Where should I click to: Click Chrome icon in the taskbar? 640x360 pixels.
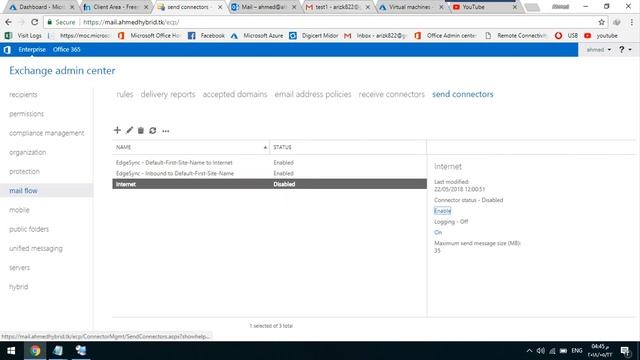tap(35, 351)
